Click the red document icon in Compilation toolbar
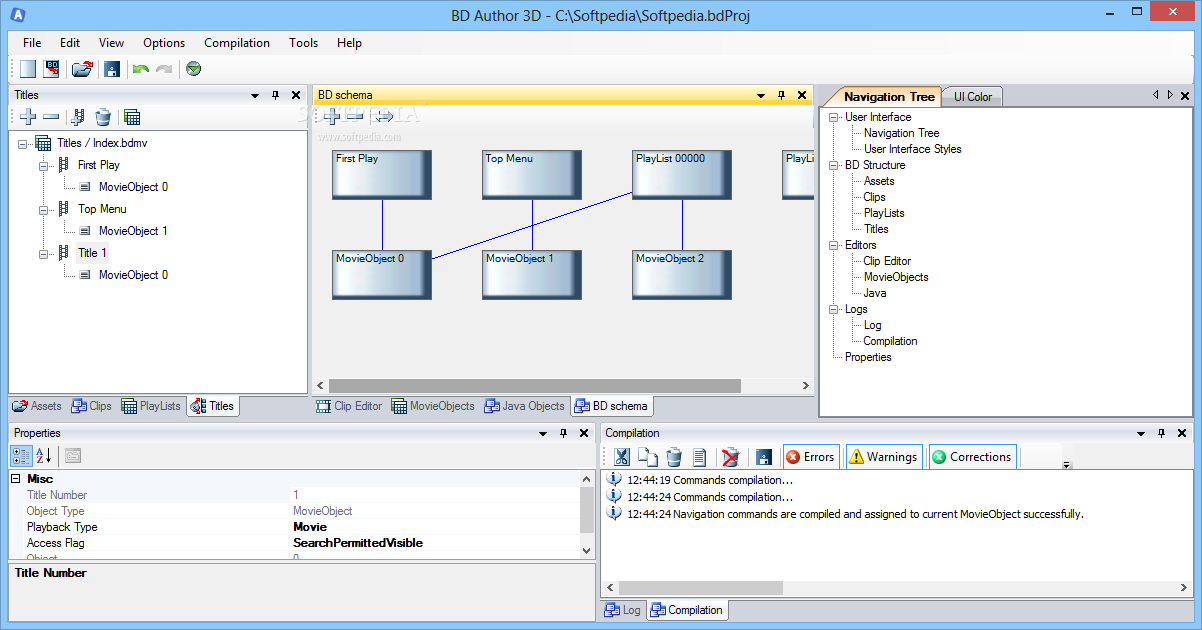The image size is (1202, 630). [700, 457]
